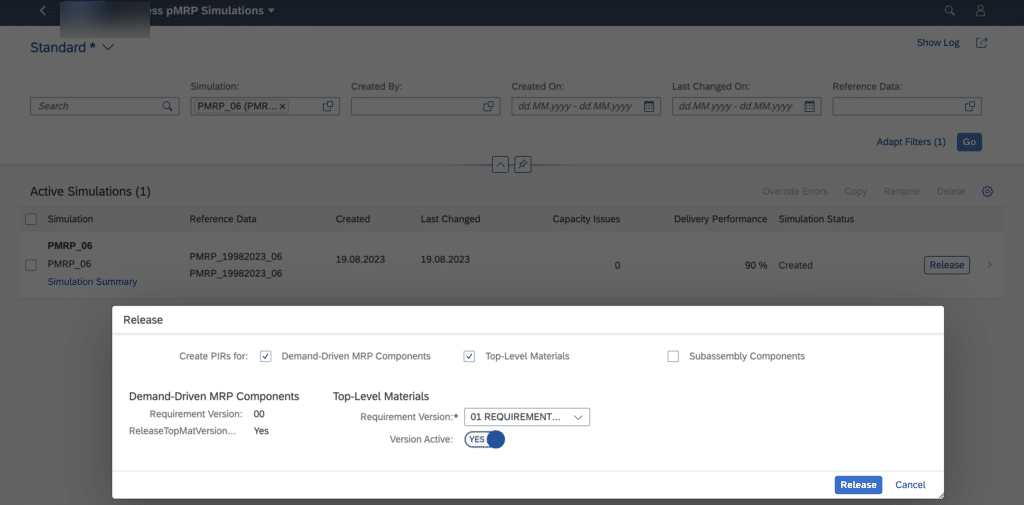The image size is (1024, 505).
Task: Click the blue Release button in the dialog
Action: click(858, 485)
